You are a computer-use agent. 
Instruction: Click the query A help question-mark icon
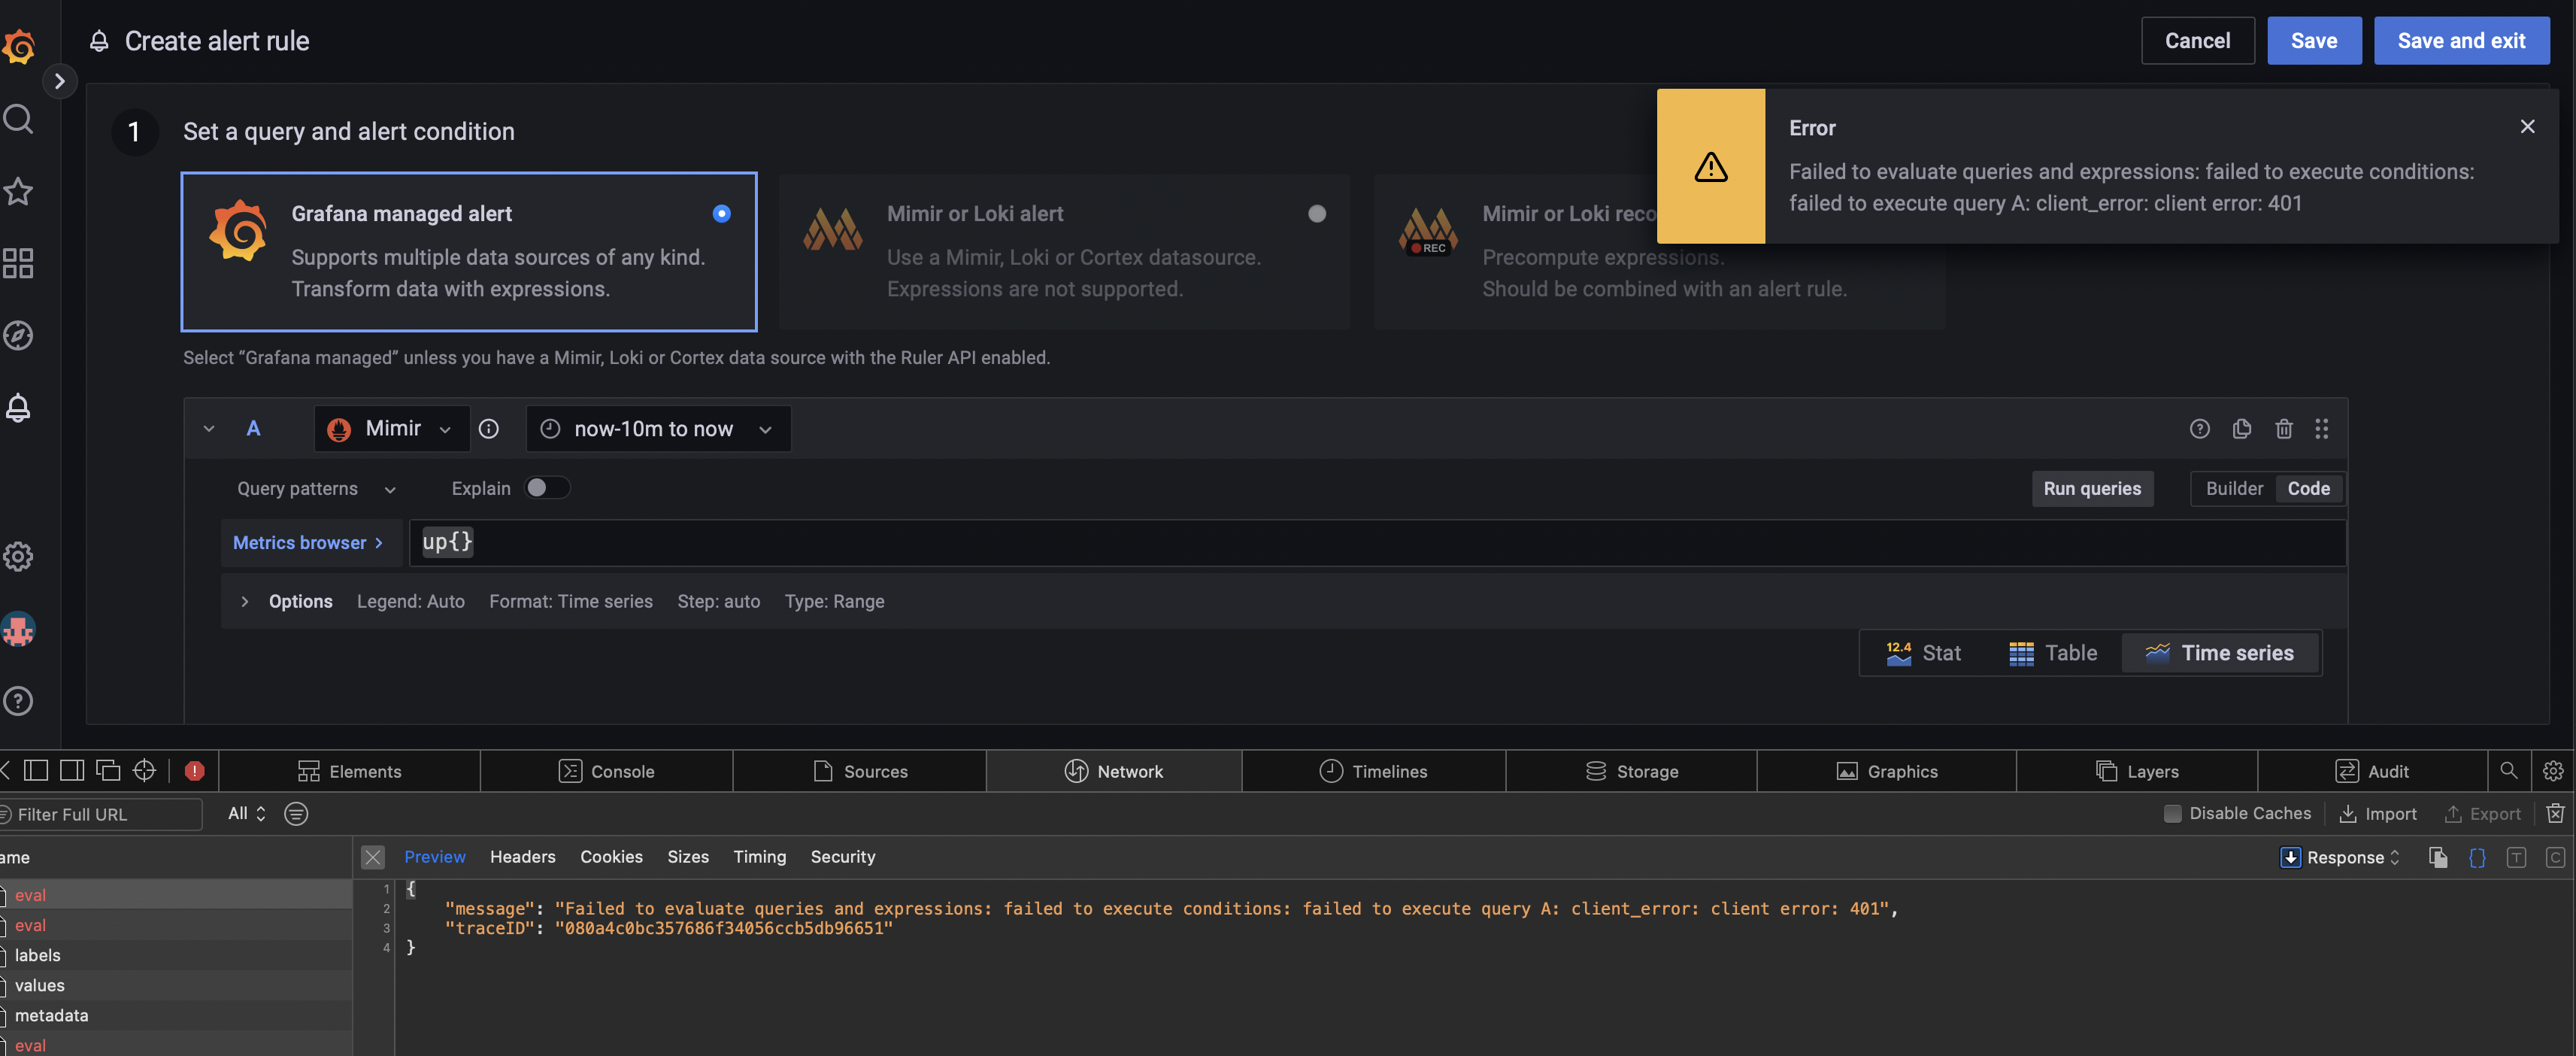[x=2199, y=428]
